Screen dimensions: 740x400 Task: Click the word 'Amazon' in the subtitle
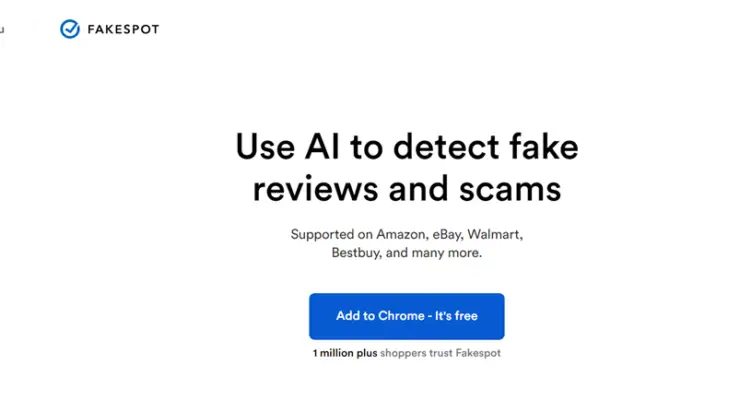pyautogui.click(x=402, y=234)
